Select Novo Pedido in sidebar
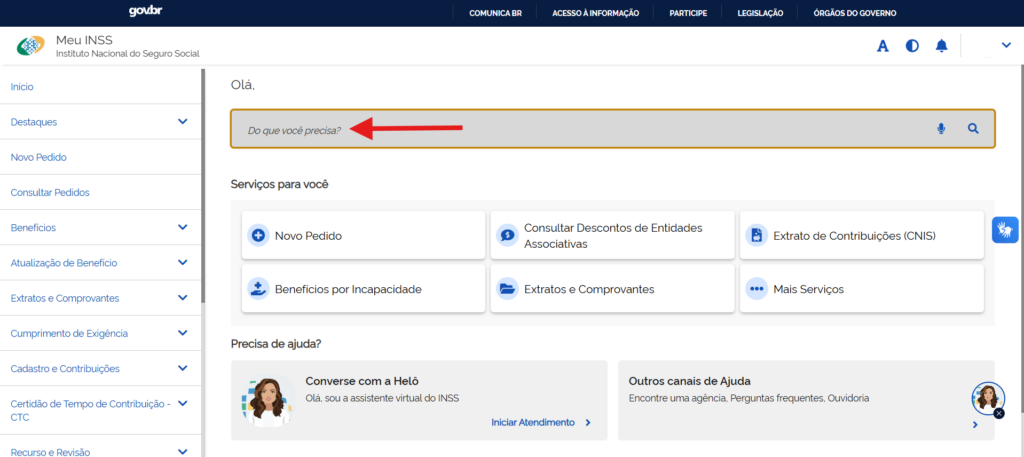Image resolution: width=1024 pixels, height=457 pixels. point(39,157)
